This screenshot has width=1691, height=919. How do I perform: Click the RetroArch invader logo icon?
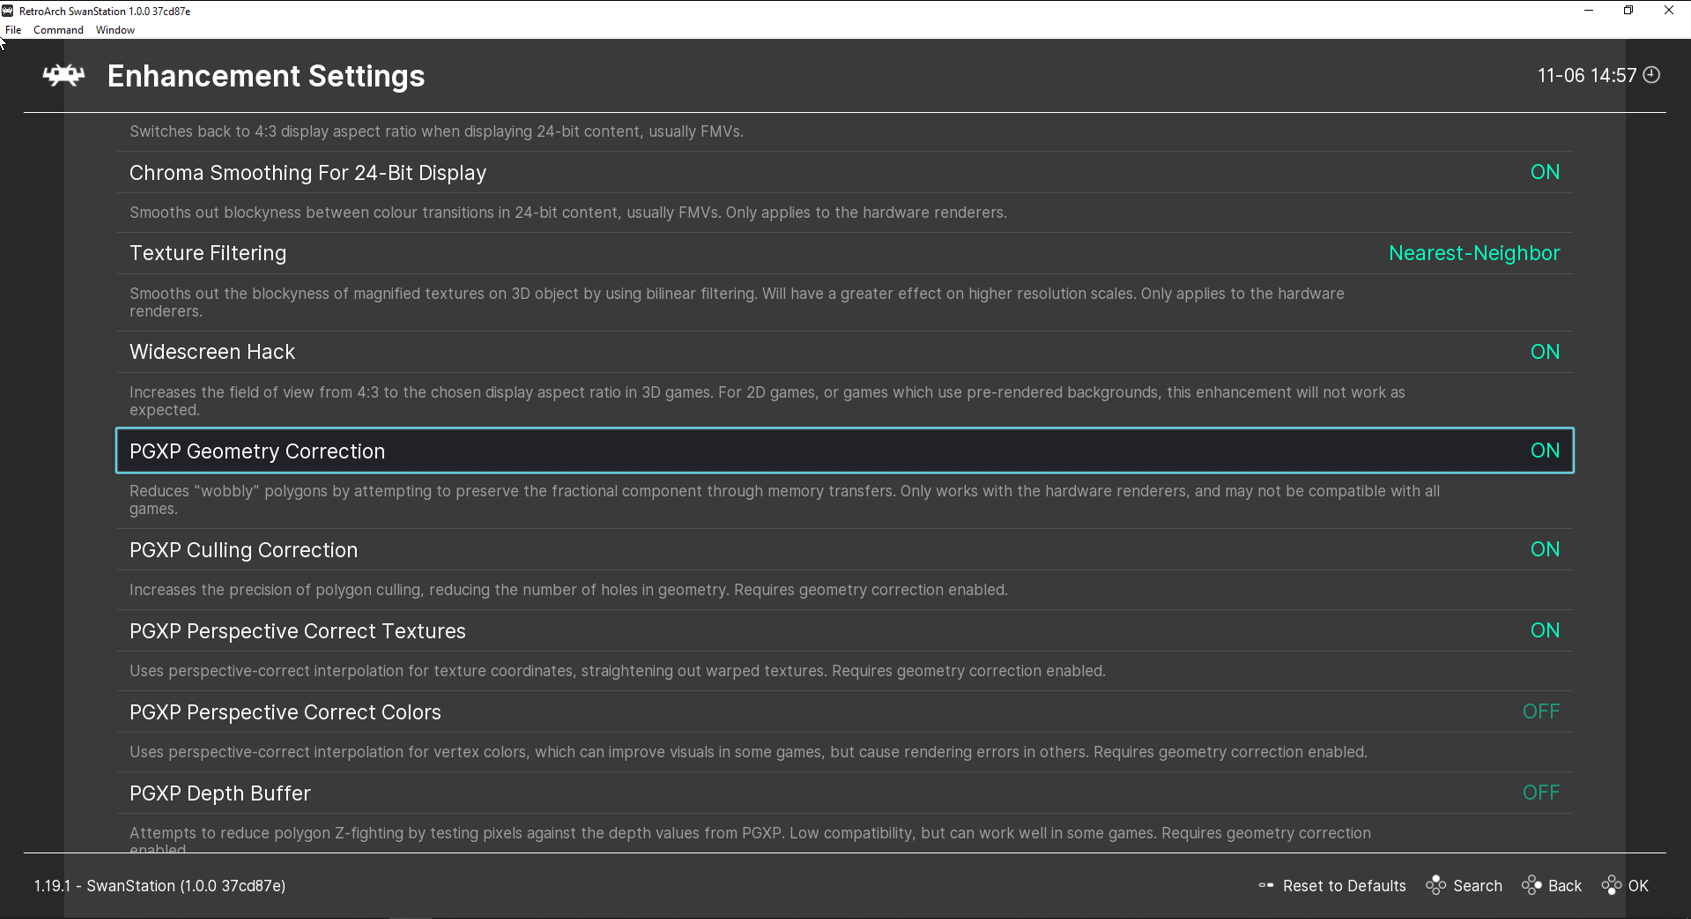[x=63, y=76]
